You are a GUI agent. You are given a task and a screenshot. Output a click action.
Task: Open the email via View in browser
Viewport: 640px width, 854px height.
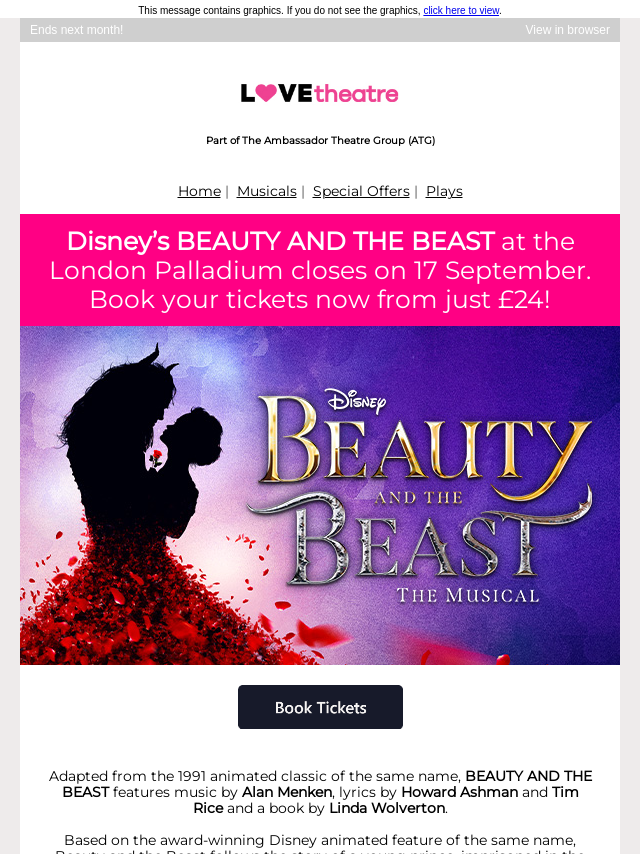(567, 30)
